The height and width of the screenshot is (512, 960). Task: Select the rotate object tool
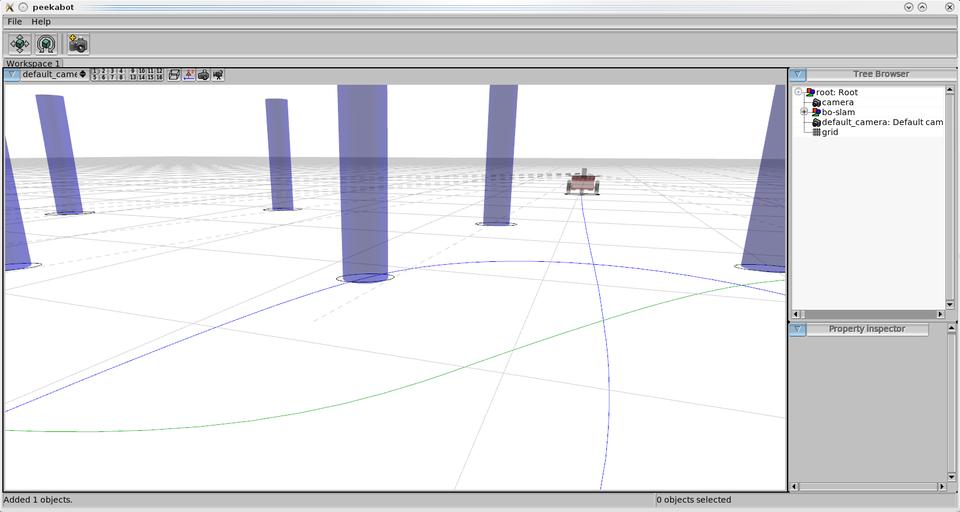46,44
